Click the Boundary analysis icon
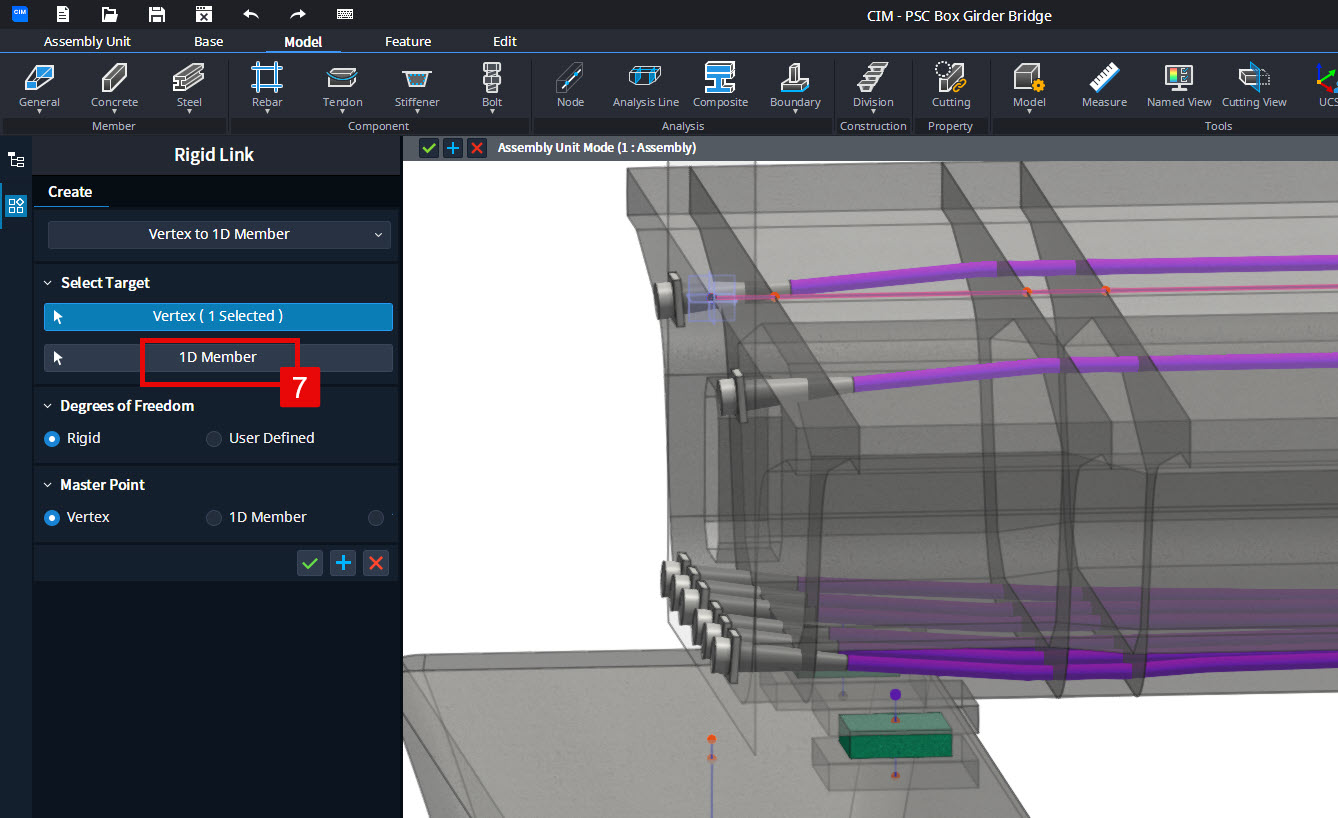This screenshot has width=1338, height=818. [795, 85]
